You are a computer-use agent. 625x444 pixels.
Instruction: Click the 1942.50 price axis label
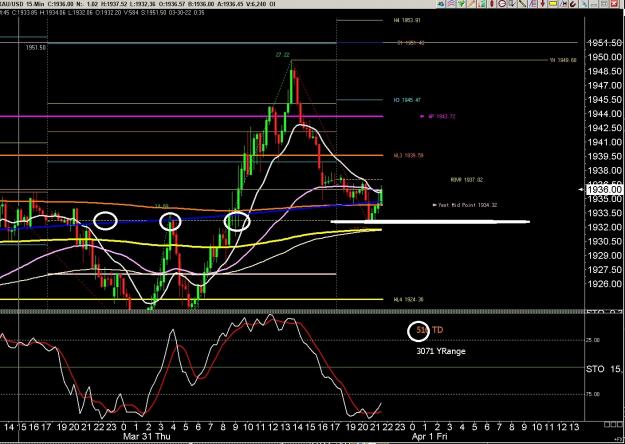coord(605,128)
